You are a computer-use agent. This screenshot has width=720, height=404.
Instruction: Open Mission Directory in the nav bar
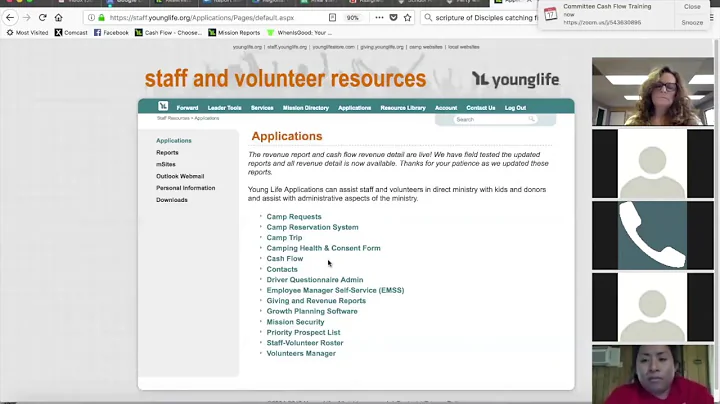click(x=306, y=108)
